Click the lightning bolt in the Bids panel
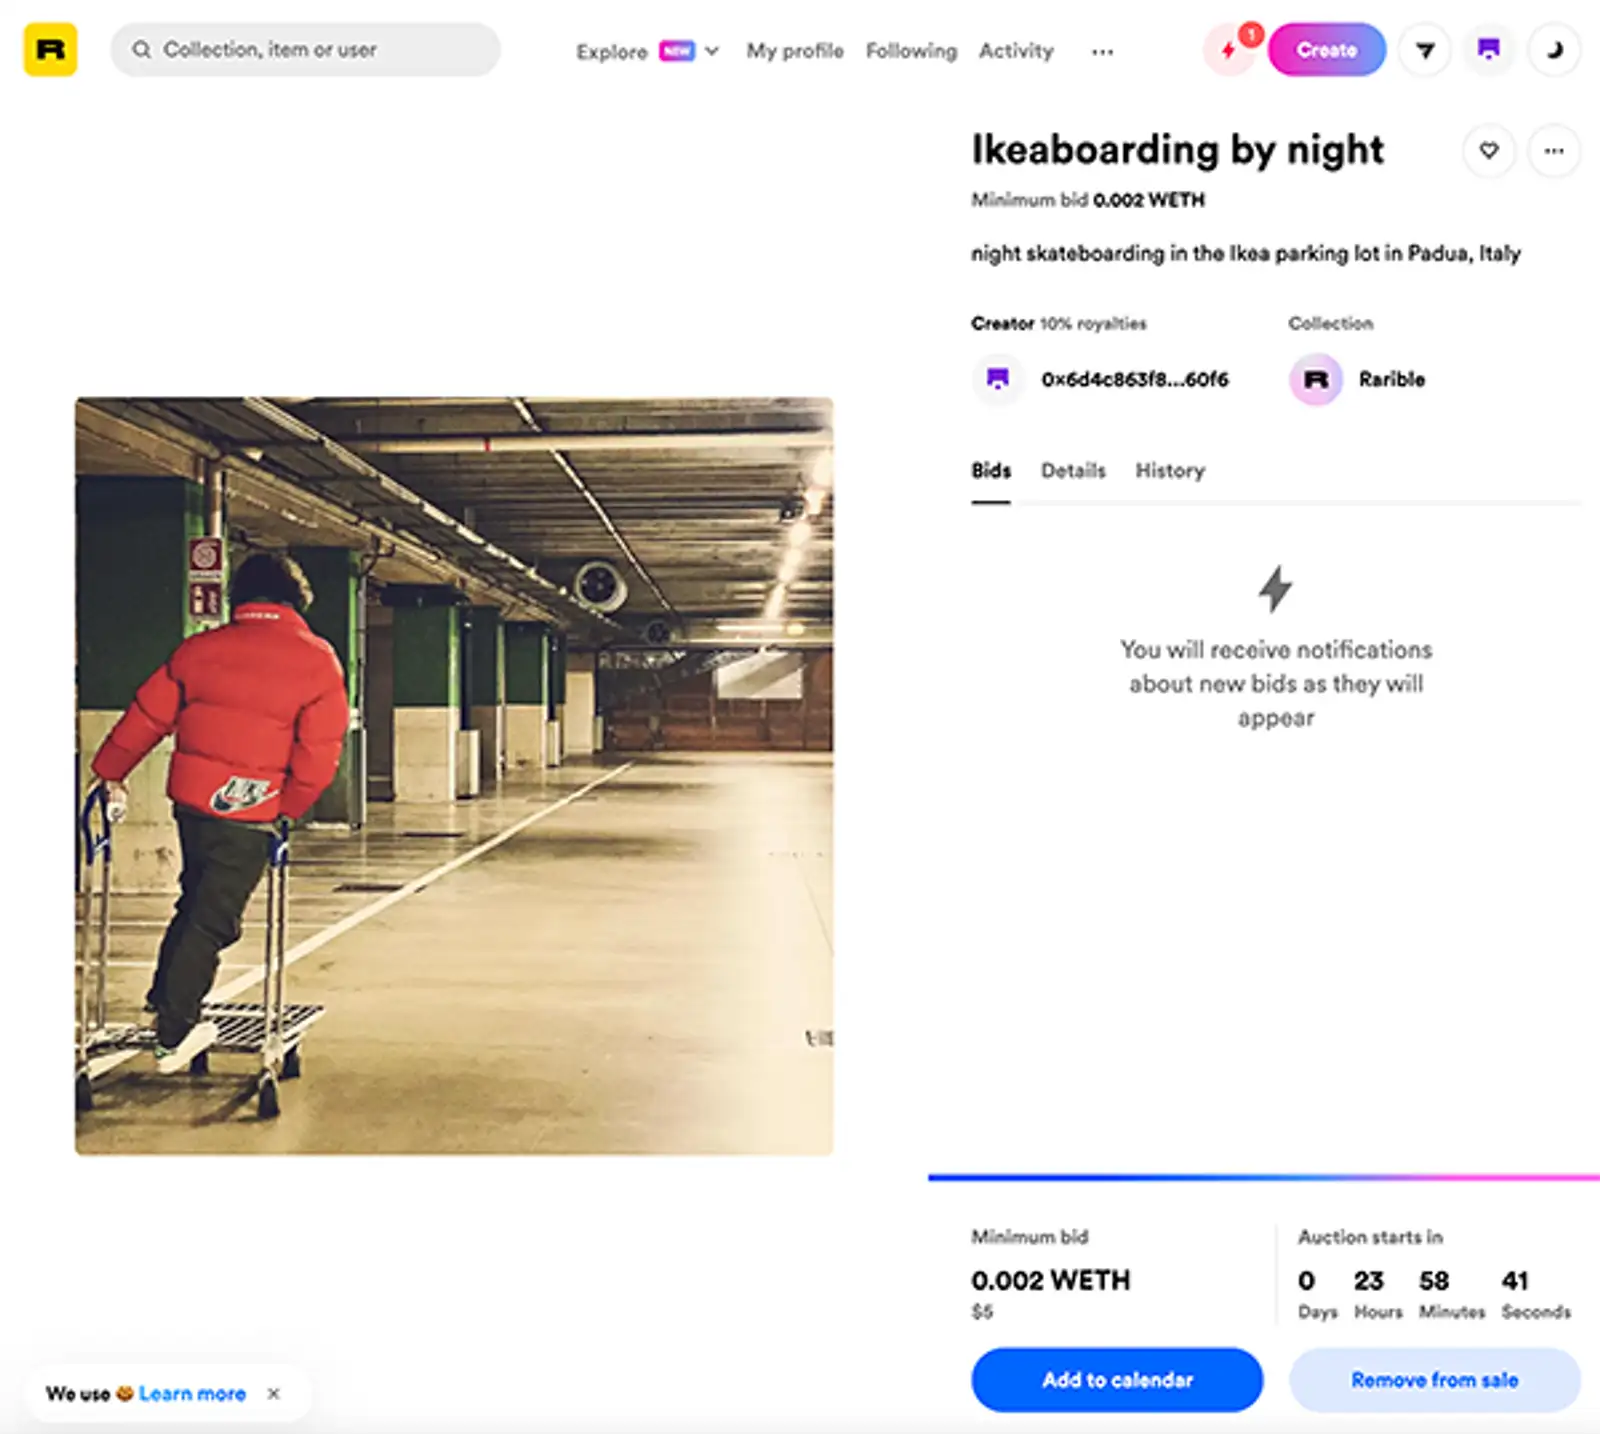 point(1275,588)
